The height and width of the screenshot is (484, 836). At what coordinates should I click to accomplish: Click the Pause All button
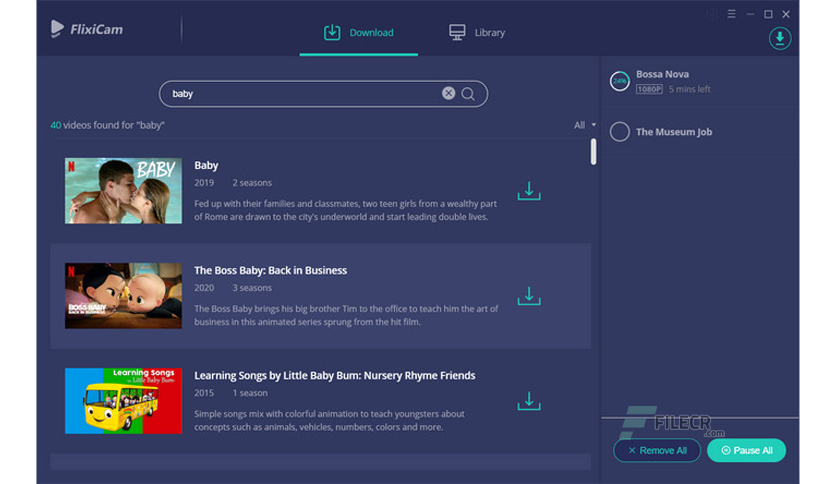pos(746,450)
